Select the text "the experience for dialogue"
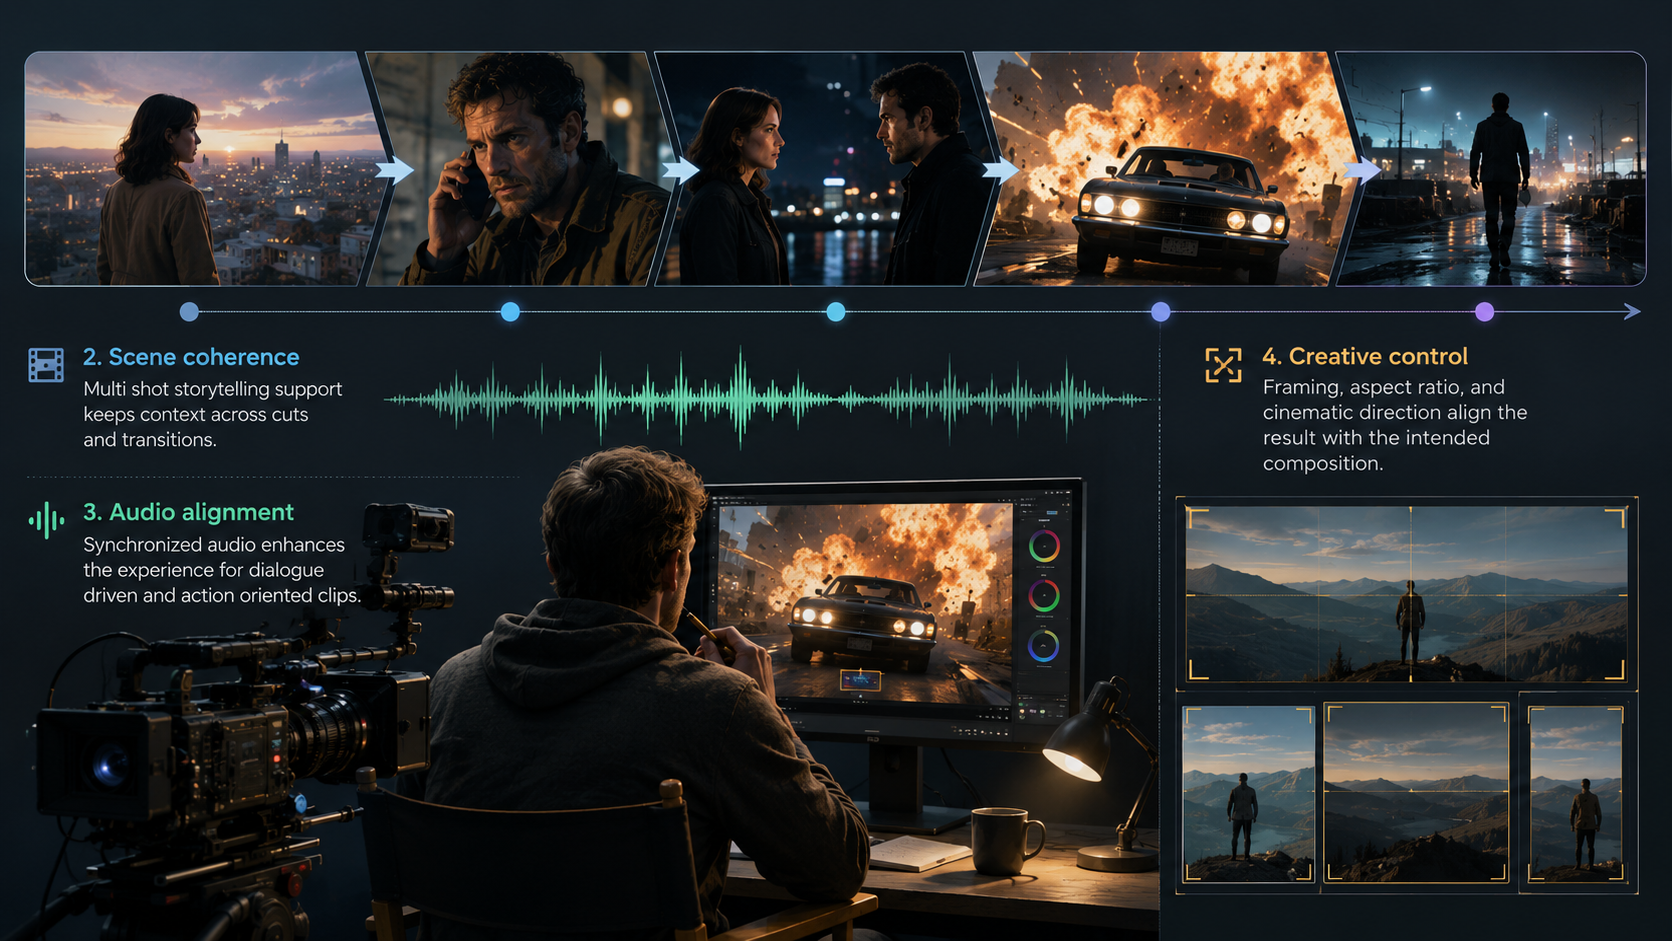This screenshot has width=1672, height=941. 204,570
